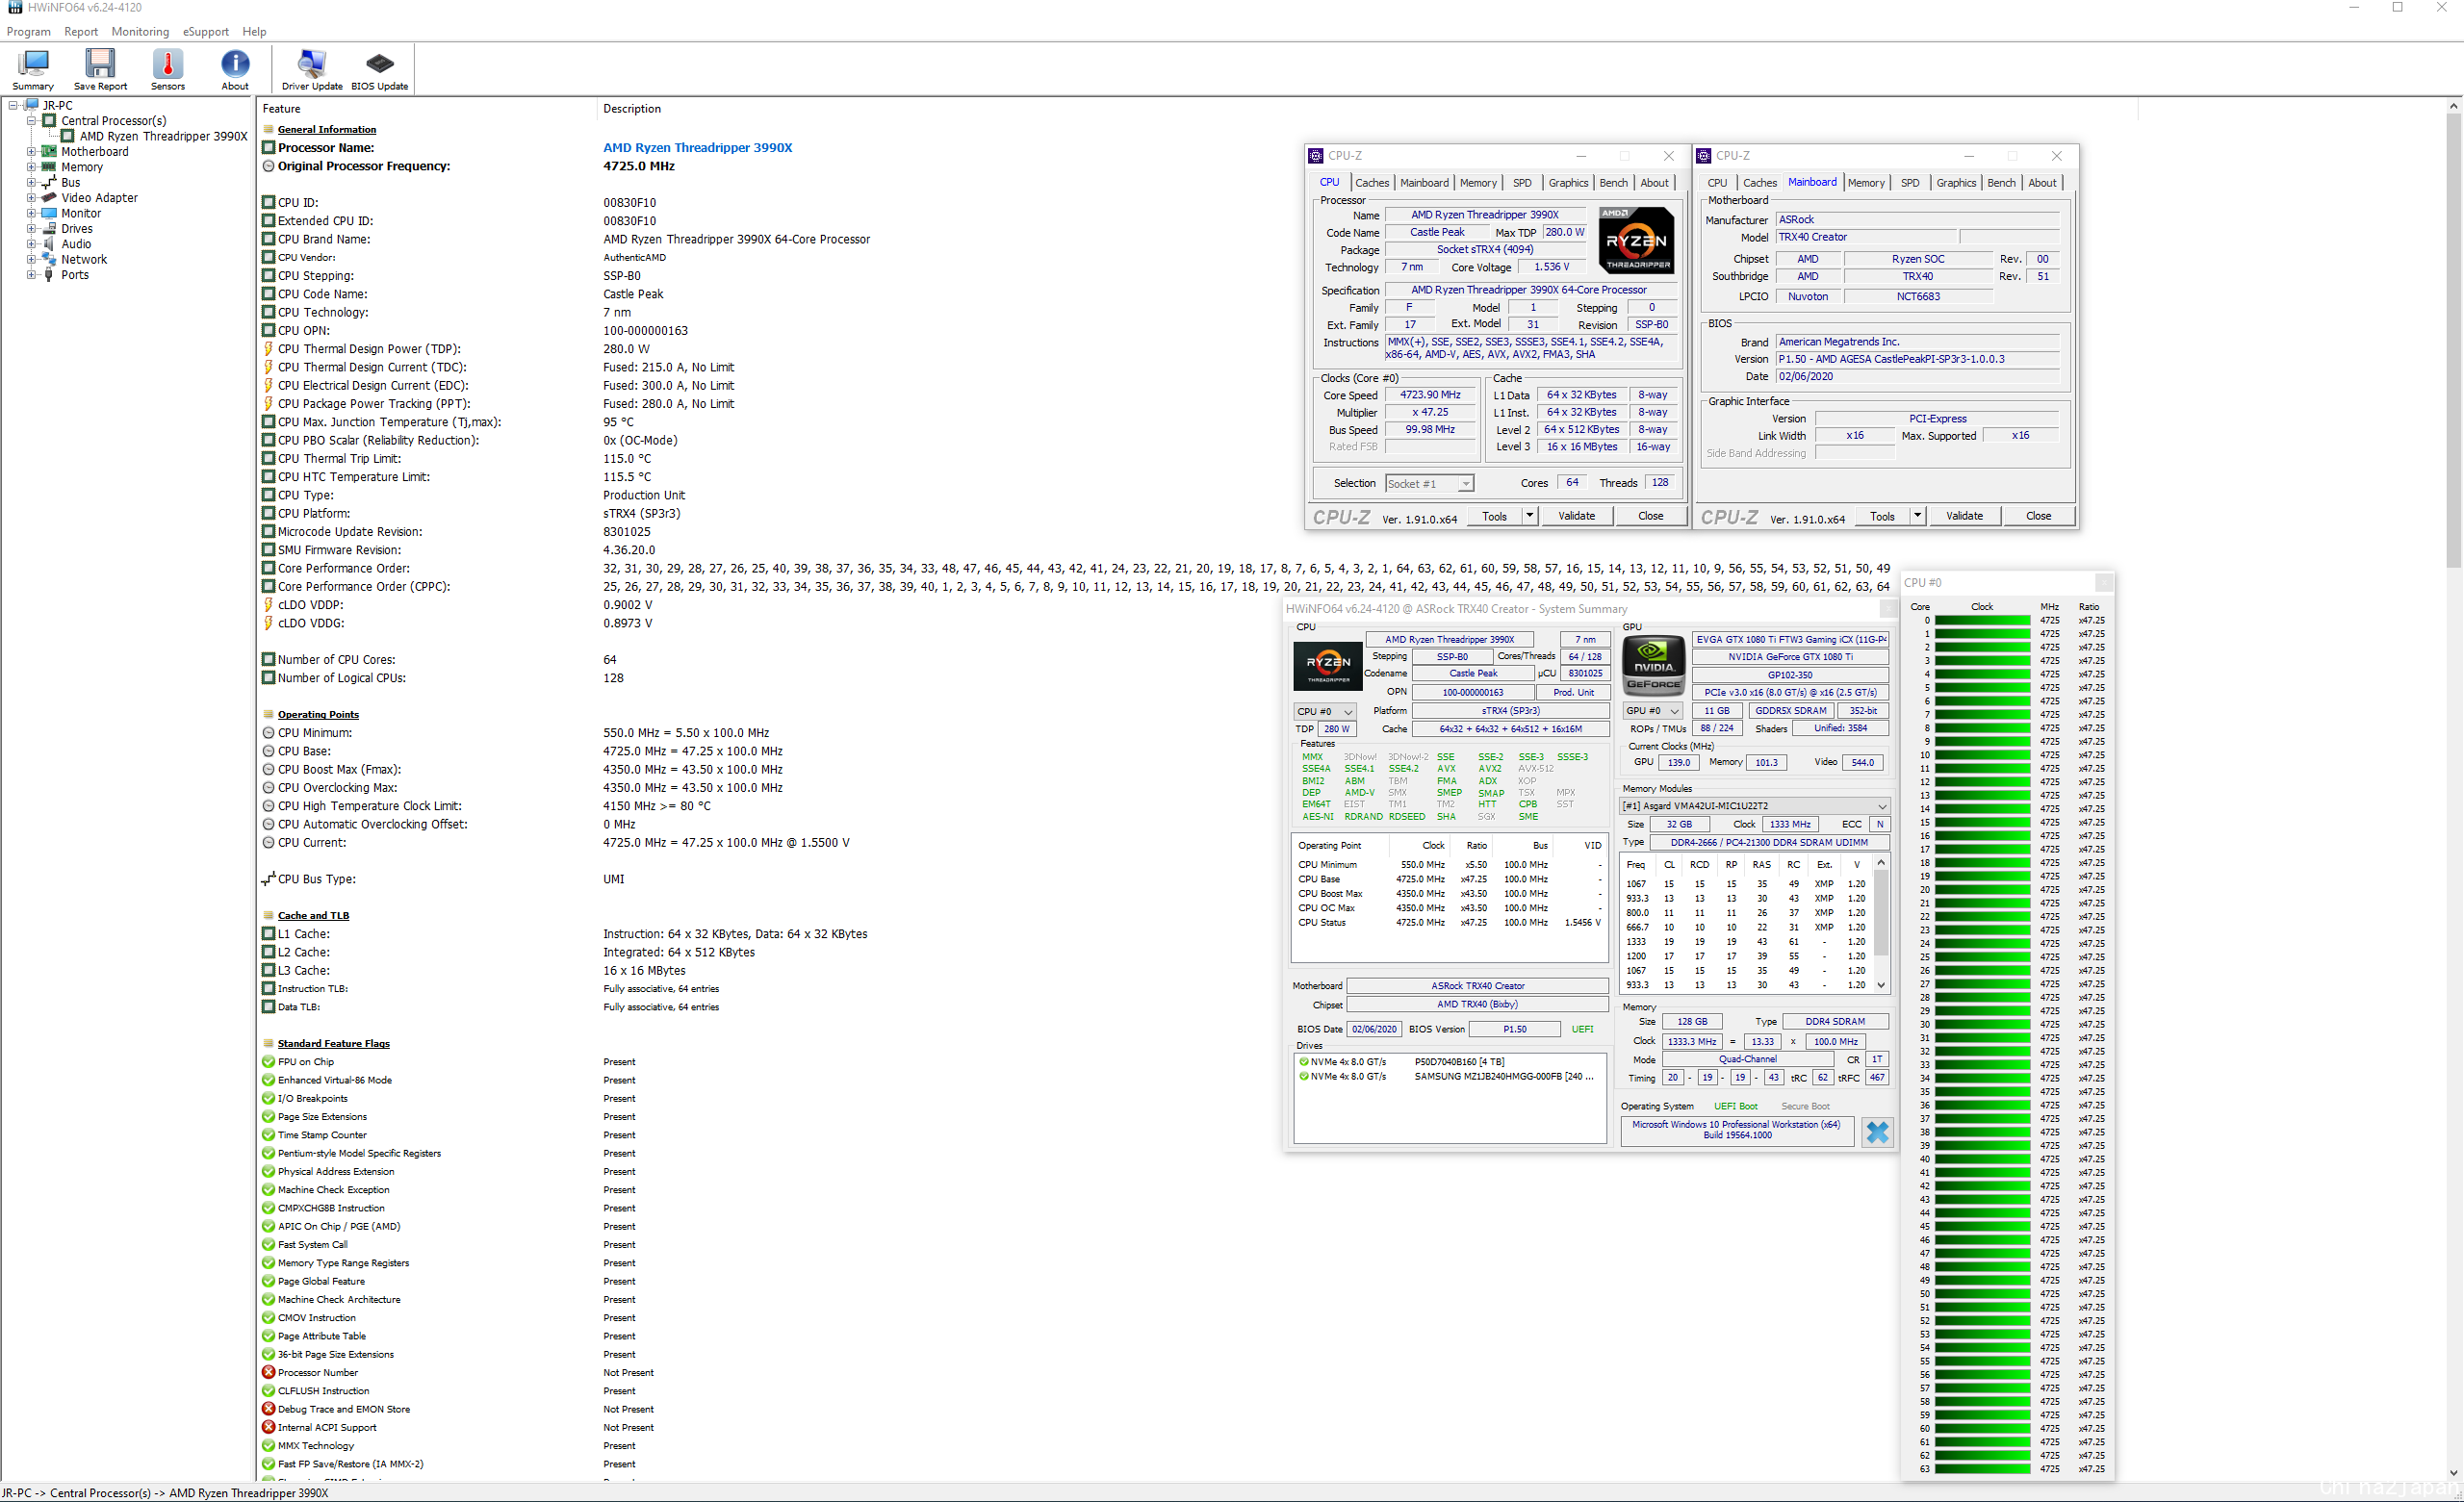
Task: Click the core 32 green clock bar
Action: [x=1982, y=1051]
